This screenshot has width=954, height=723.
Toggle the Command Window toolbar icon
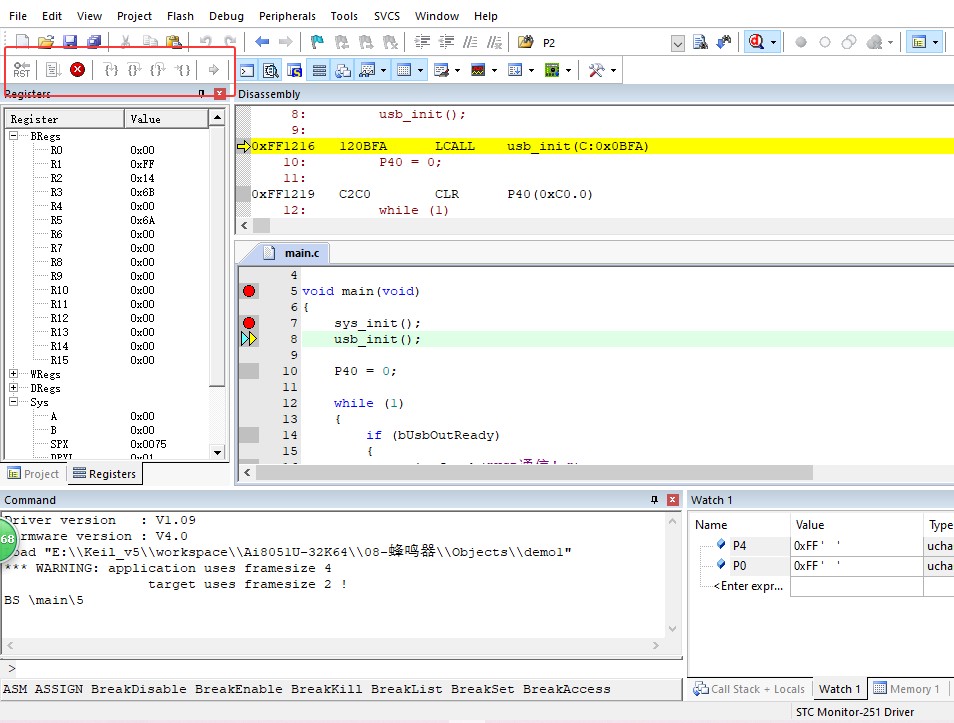[x=247, y=71]
